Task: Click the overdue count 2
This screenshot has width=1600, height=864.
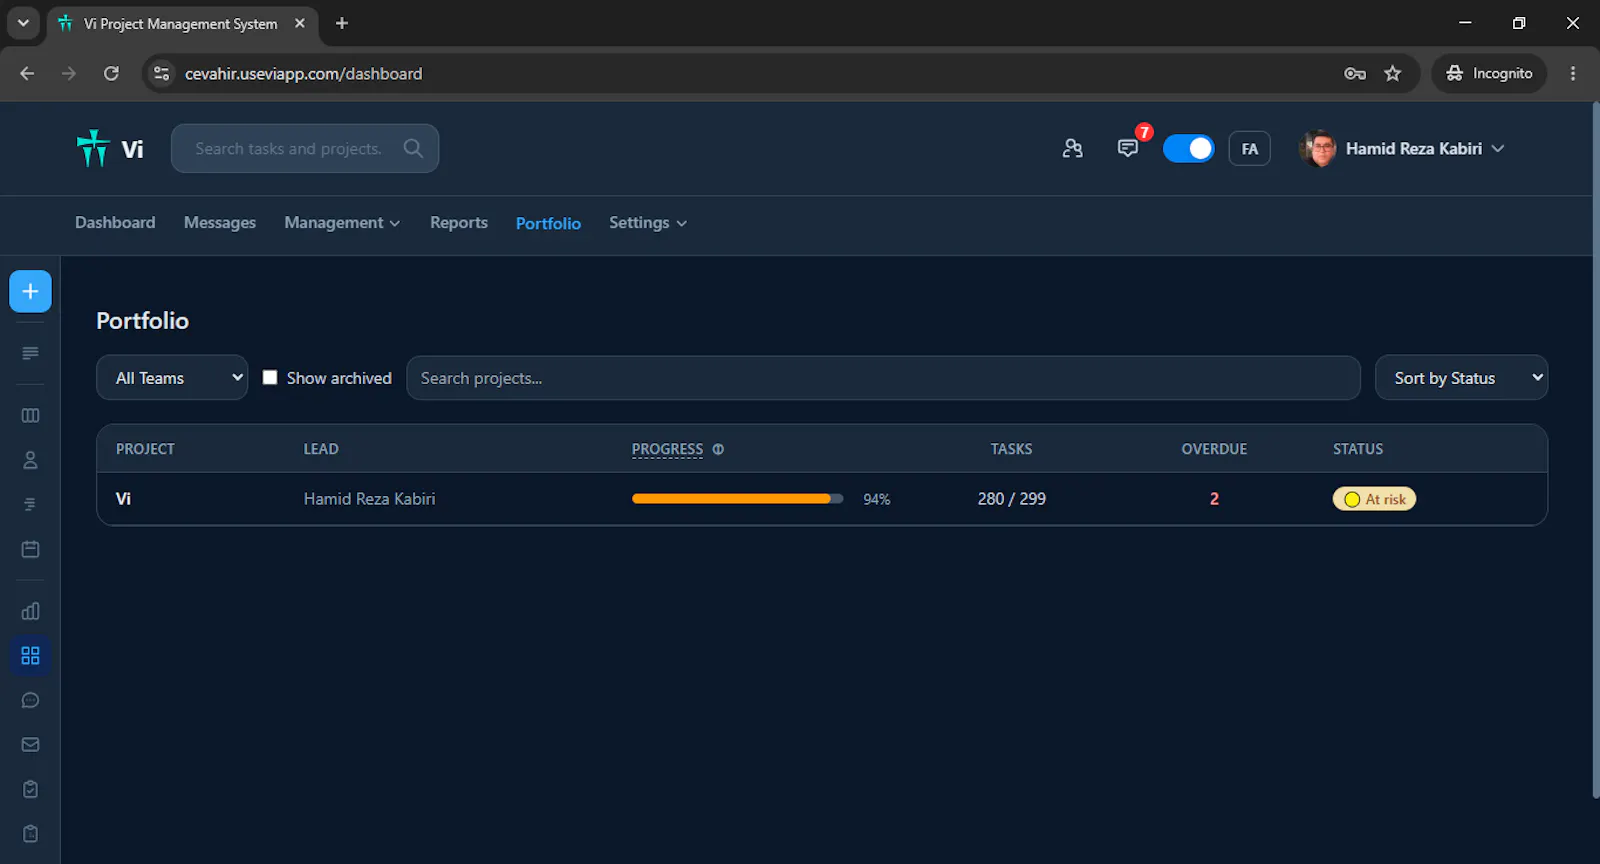Action: click(1214, 498)
